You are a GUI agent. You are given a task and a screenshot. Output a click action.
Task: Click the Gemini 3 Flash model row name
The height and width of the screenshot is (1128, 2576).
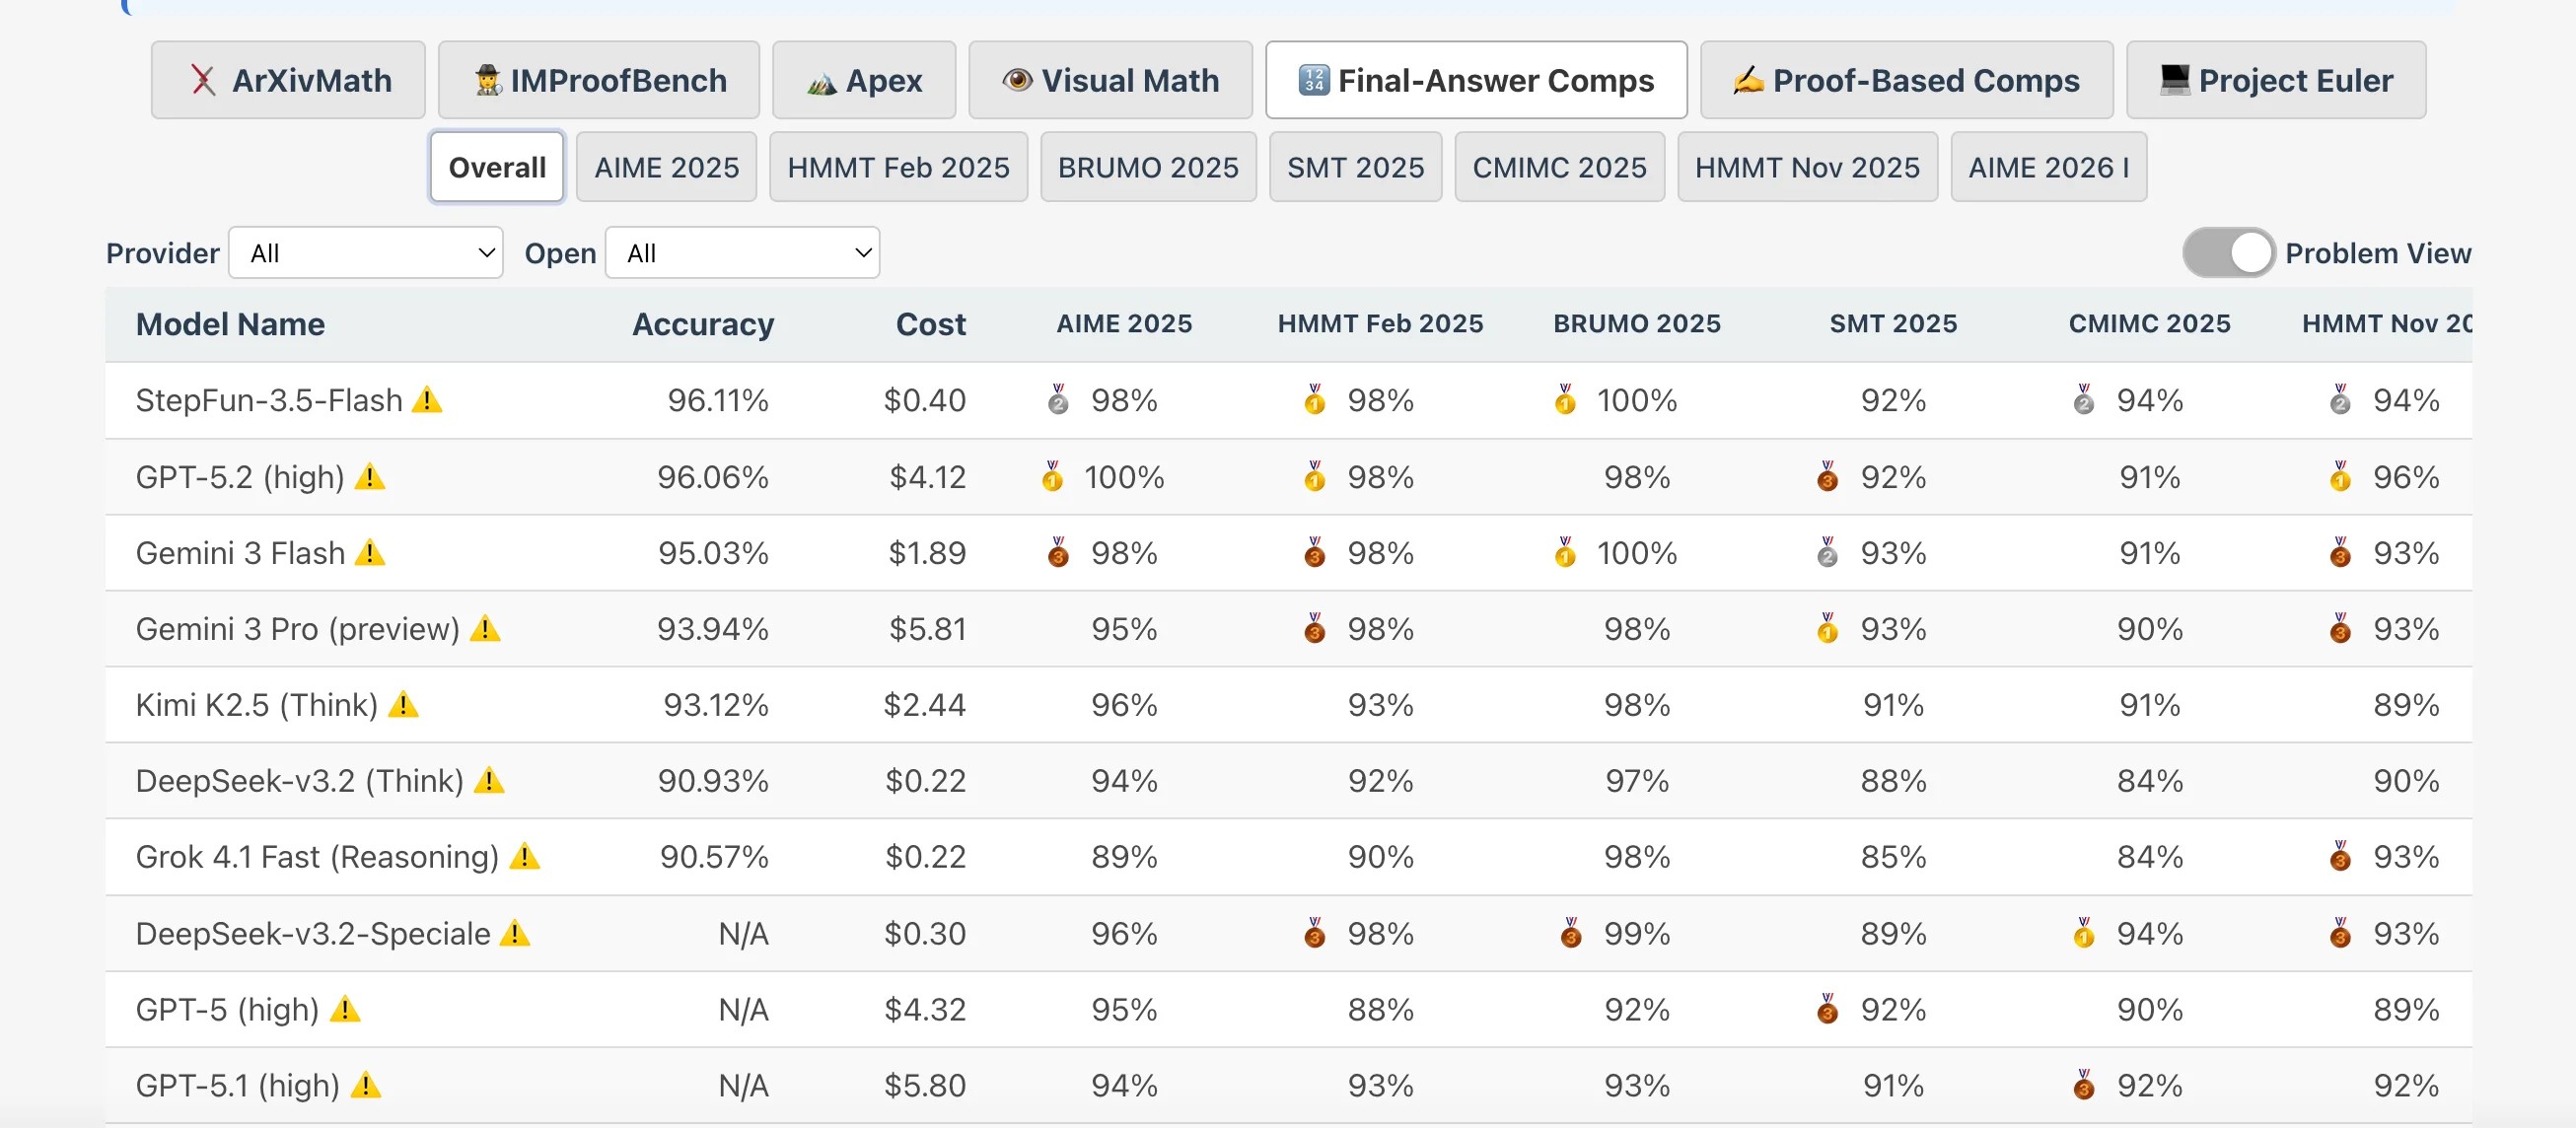pyautogui.click(x=240, y=553)
